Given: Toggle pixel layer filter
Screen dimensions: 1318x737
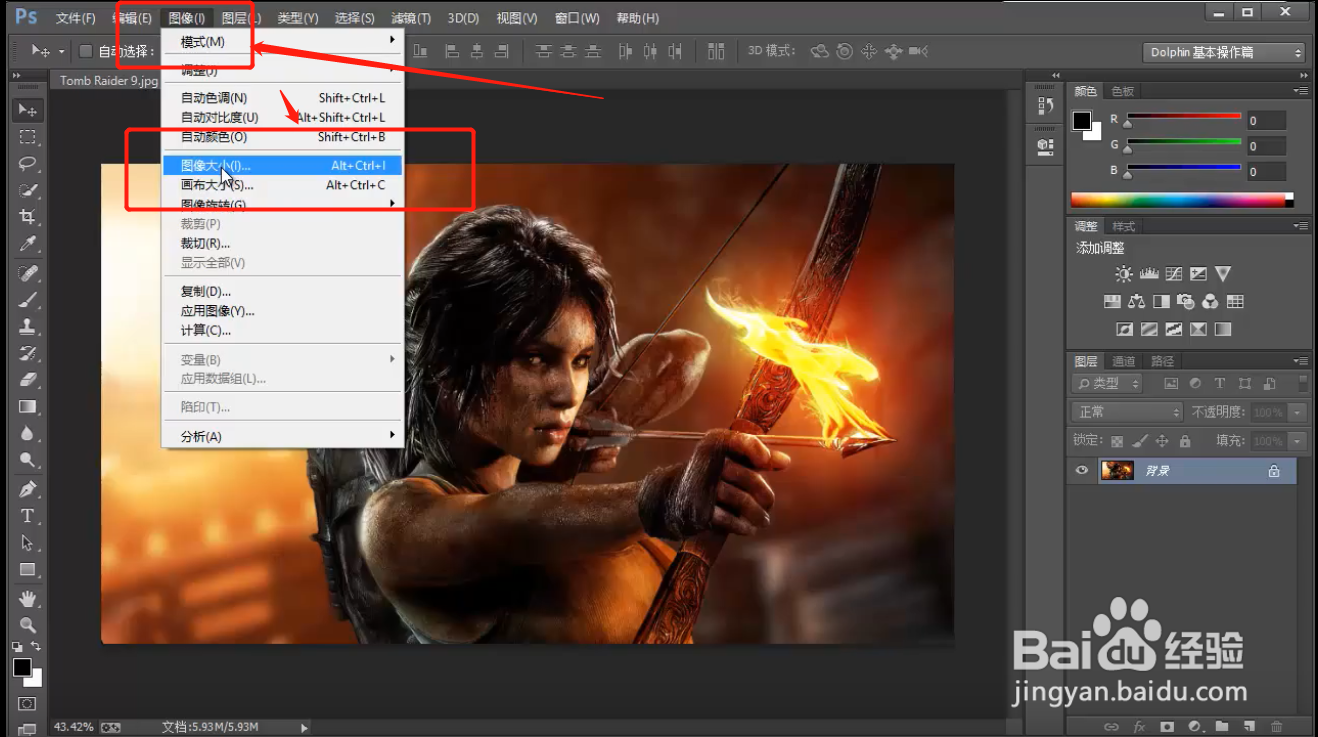Looking at the screenshot, I should pyautogui.click(x=1170, y=383).
